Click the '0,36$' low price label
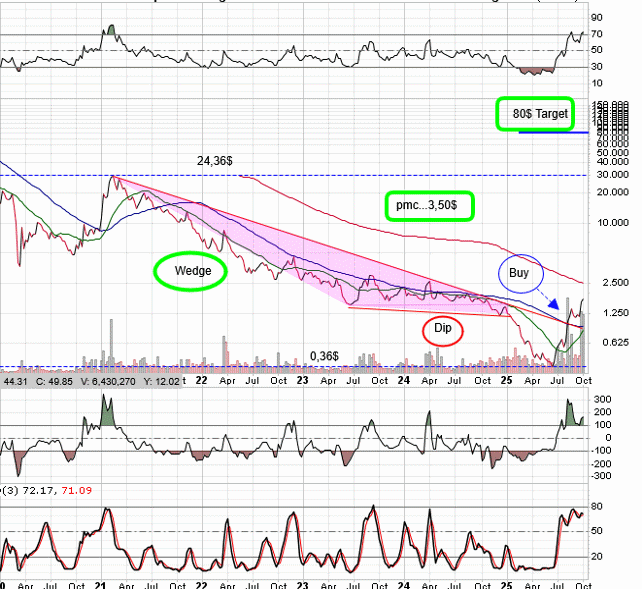The width and height of the screenshot is (642, 589). click(325, 355)
